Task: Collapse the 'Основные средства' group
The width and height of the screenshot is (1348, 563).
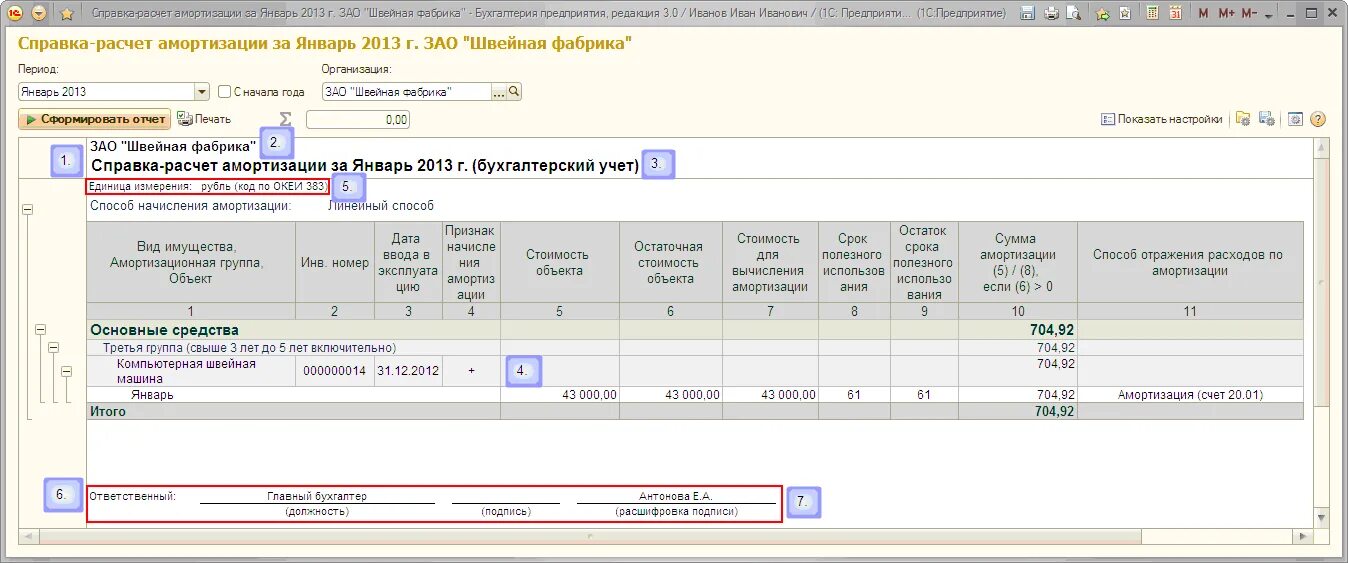Action: [41, 329]
